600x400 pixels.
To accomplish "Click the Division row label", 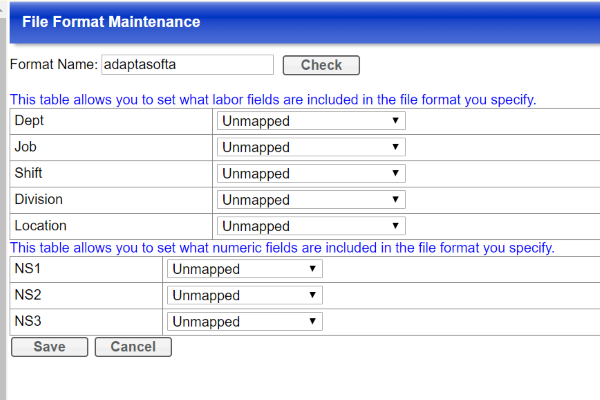I will [x=40, y=199].
